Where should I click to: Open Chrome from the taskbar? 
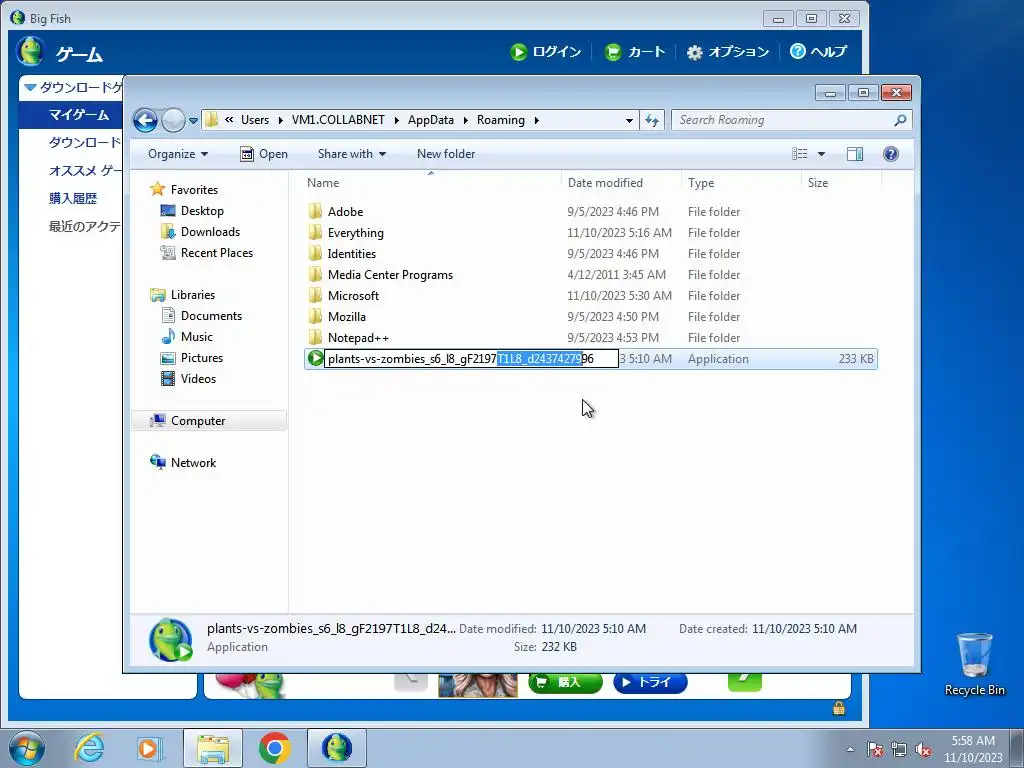pyautogui.click(x=274, y=748)
